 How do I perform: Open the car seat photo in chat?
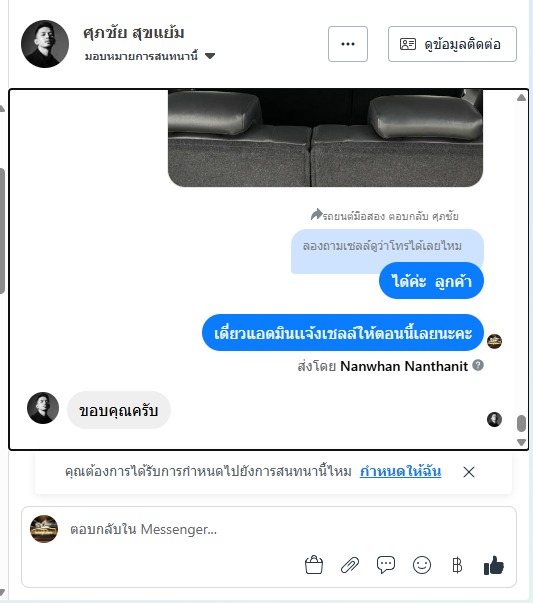(x=325, y=138)
